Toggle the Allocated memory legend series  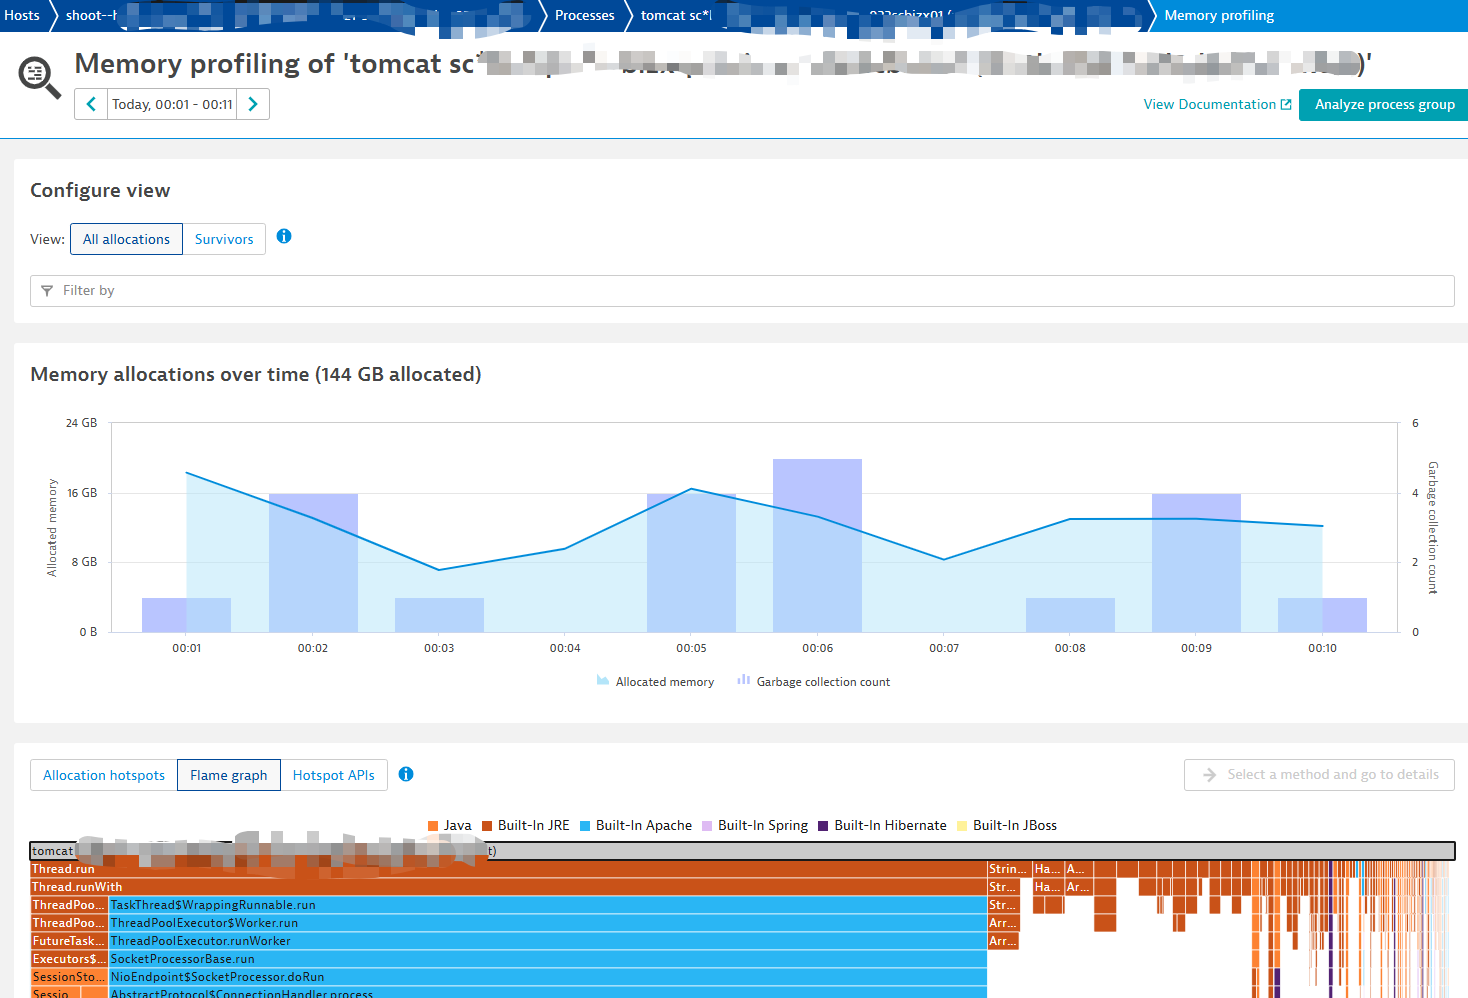655,681
